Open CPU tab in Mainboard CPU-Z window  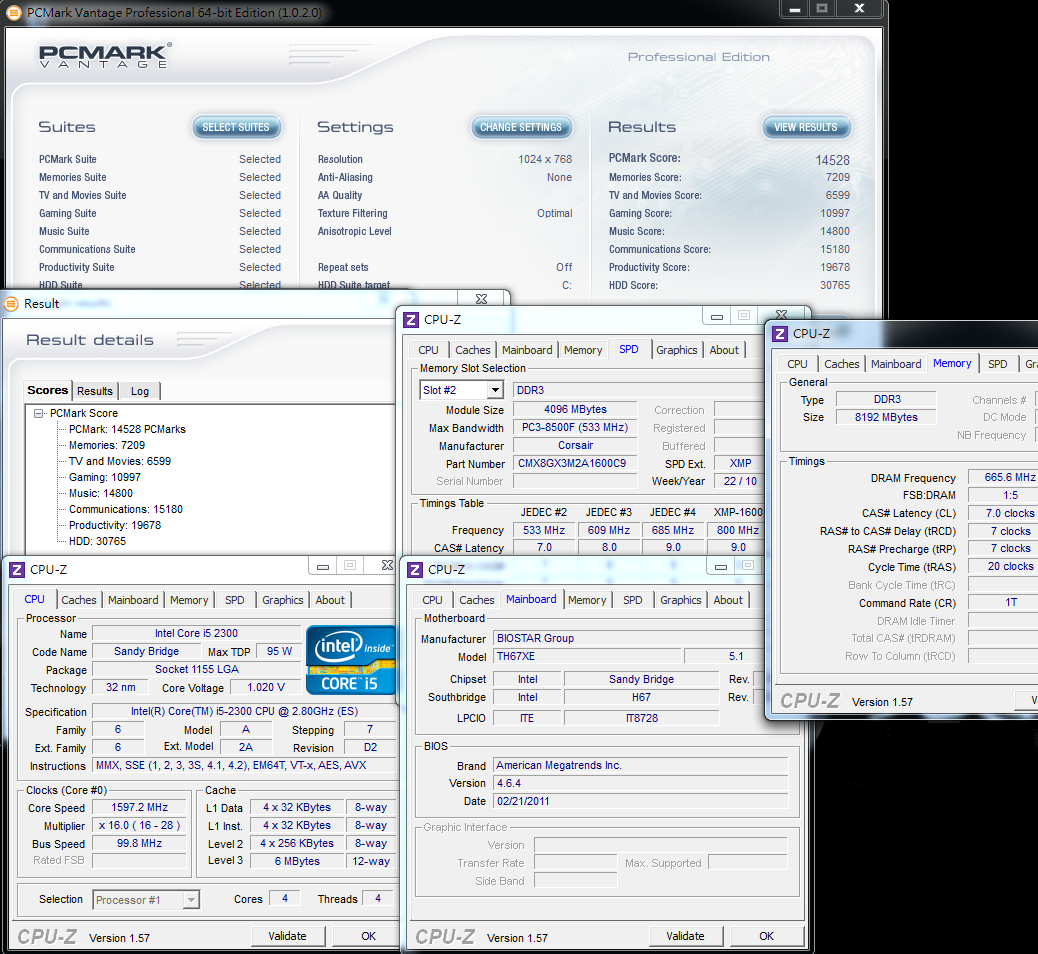click(432, 600)
